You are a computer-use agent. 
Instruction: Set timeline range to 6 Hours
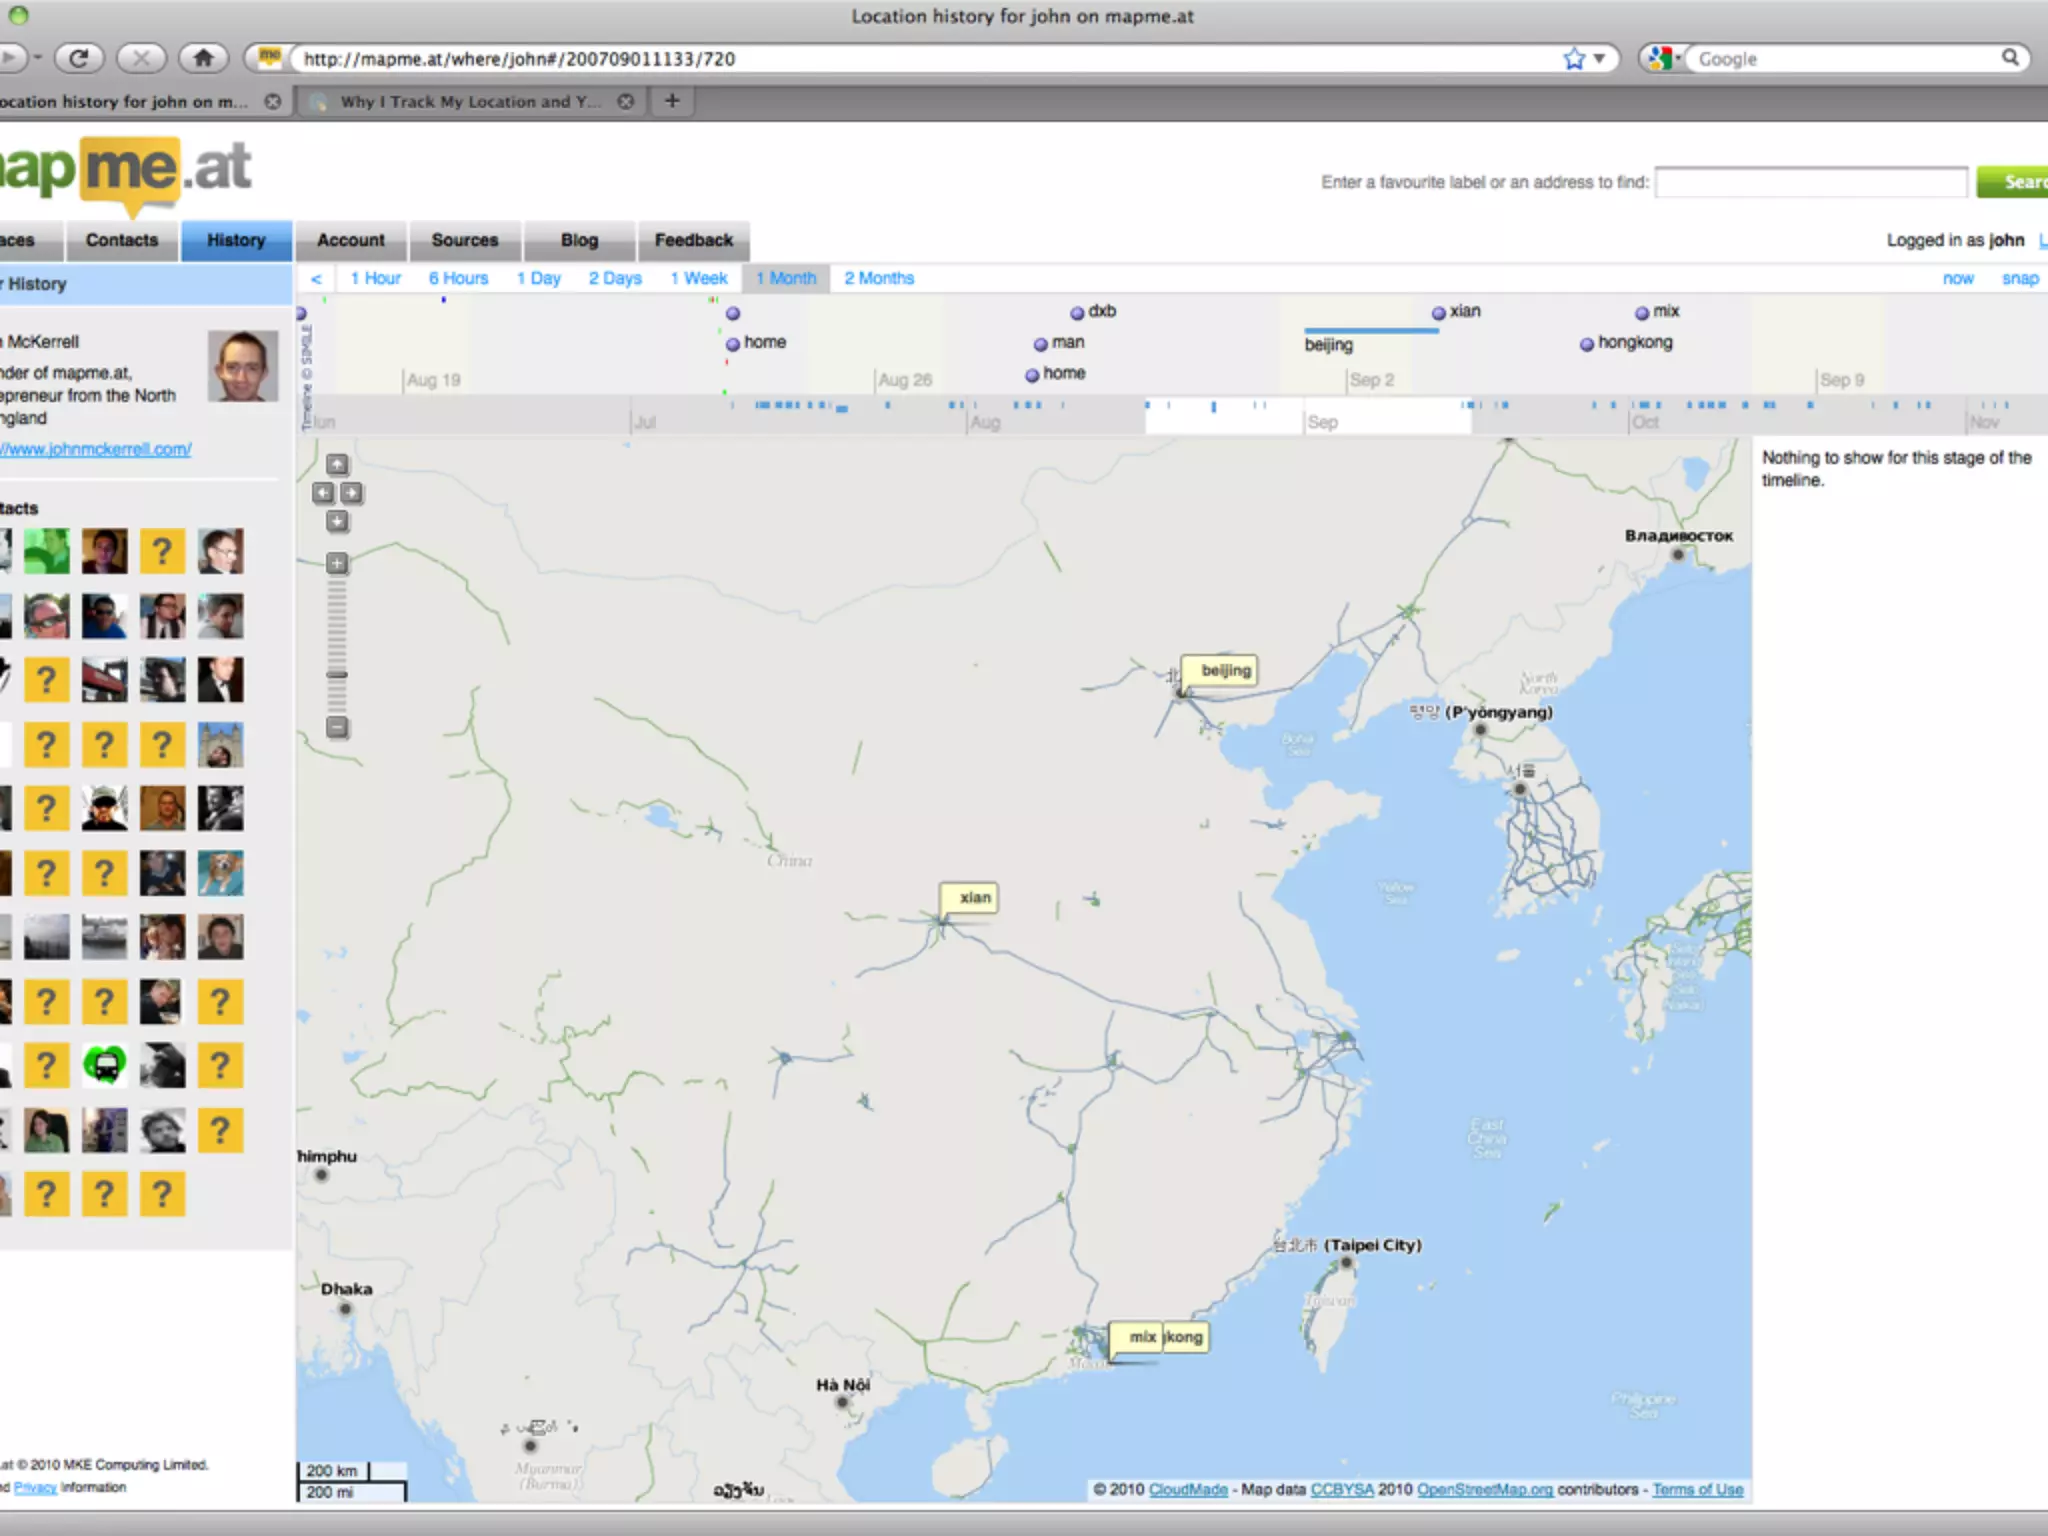click(x=458, y=278)
